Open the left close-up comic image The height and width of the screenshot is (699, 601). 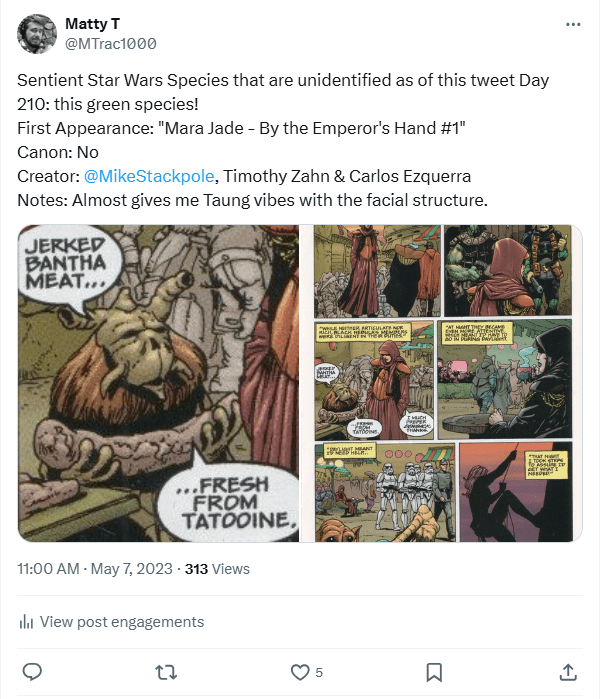(159, 383)
